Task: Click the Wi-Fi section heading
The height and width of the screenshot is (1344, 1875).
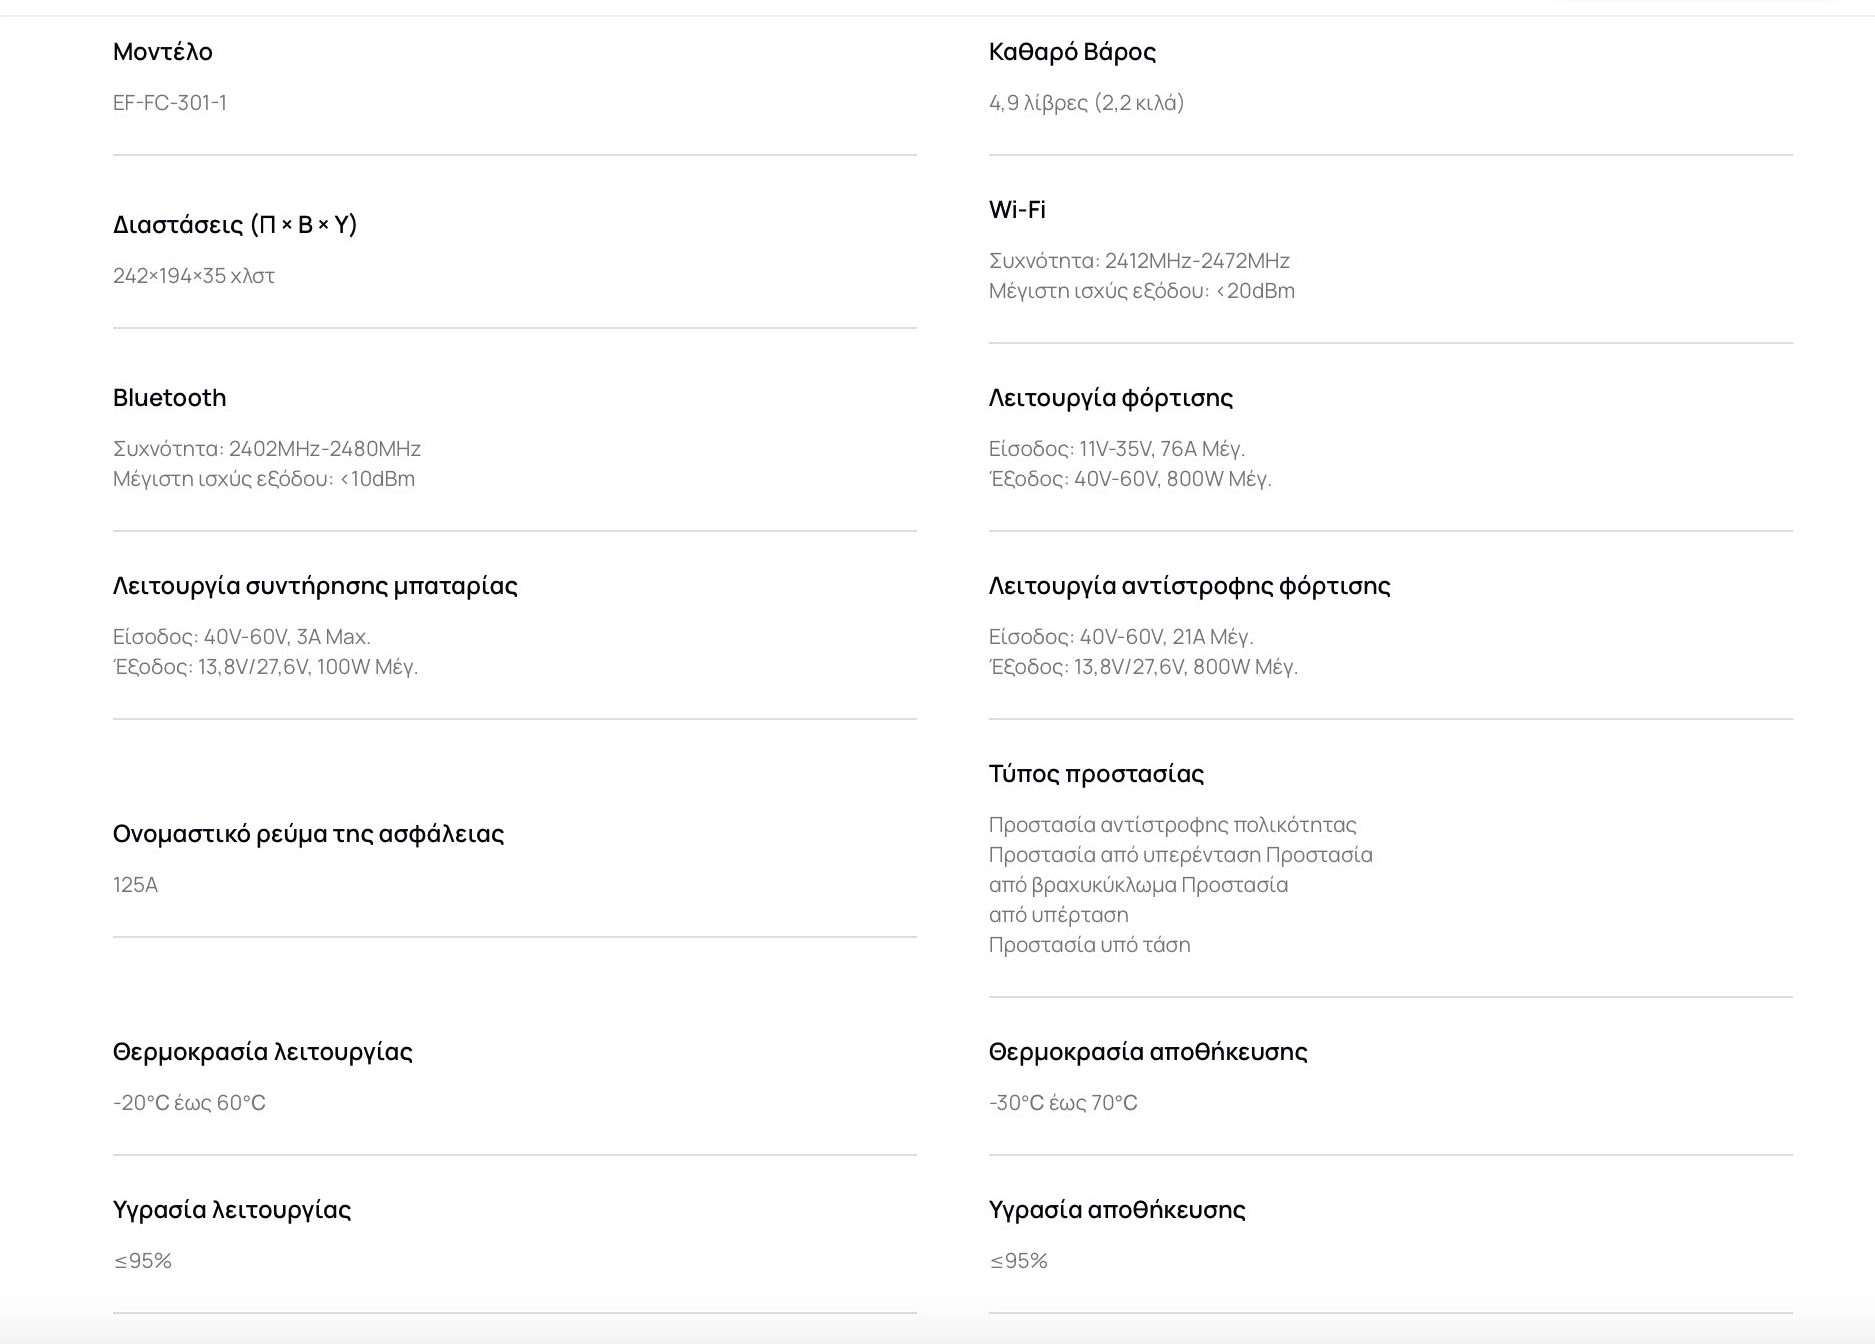Action: coord(1017,210)
